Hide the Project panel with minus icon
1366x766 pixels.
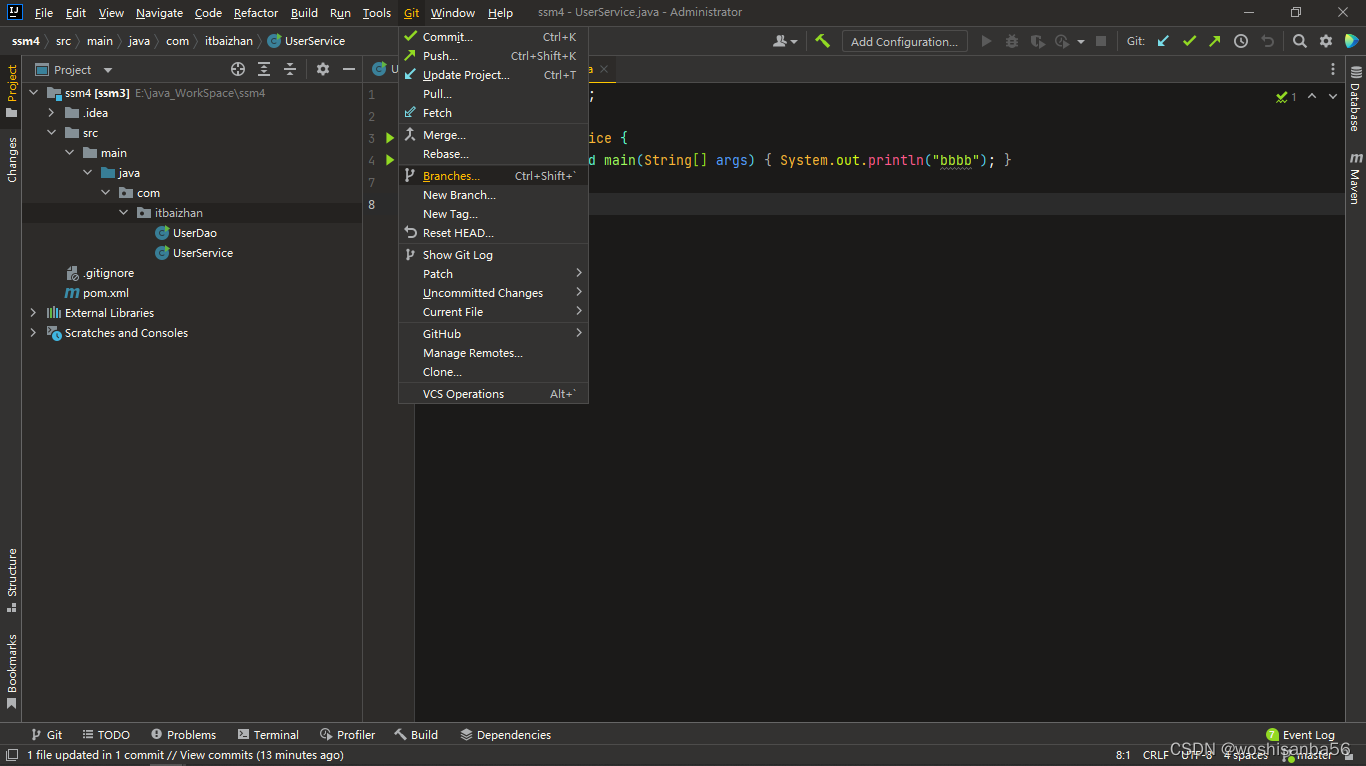tap(349, 69)
